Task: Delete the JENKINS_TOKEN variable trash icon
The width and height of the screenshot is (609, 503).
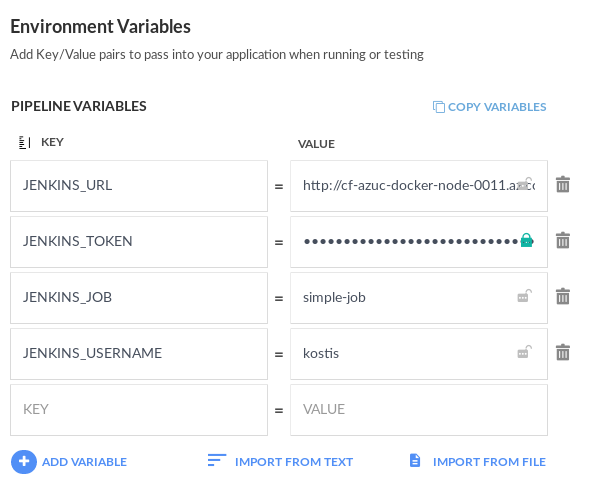Action: click(563, 241)
